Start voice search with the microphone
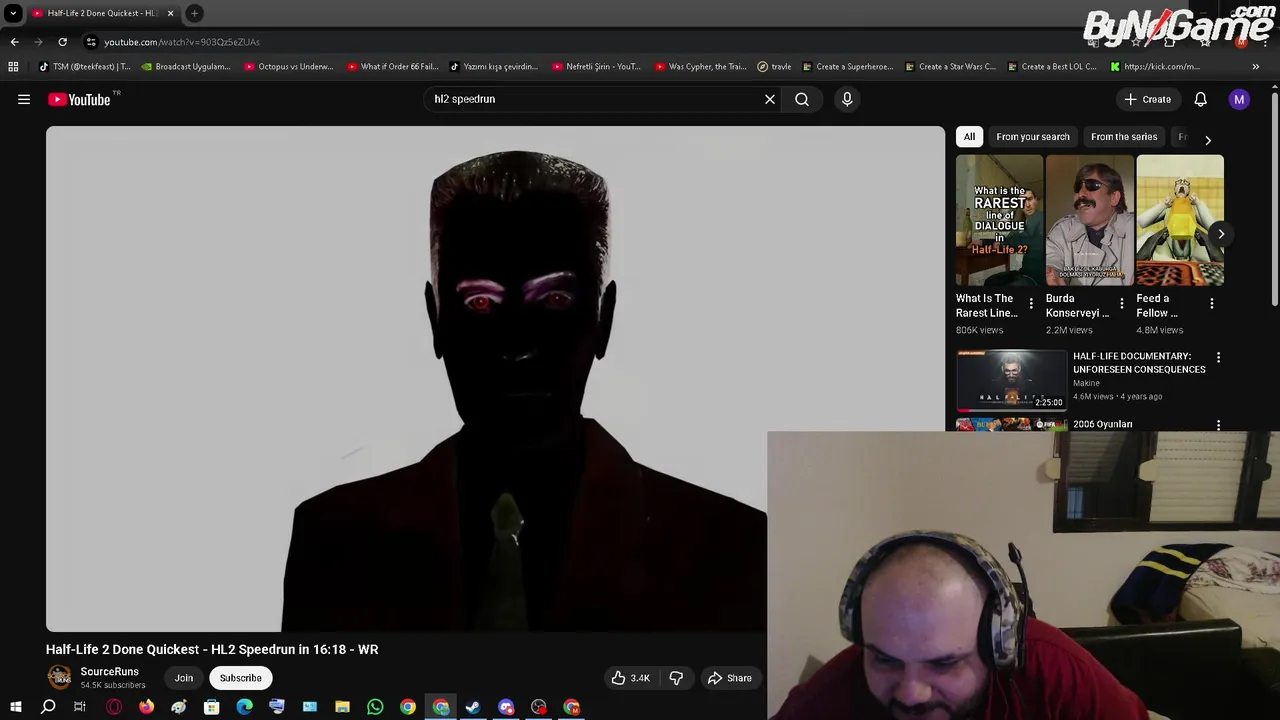The height and width of the screenshot is (720, 1280). point(847,99)
